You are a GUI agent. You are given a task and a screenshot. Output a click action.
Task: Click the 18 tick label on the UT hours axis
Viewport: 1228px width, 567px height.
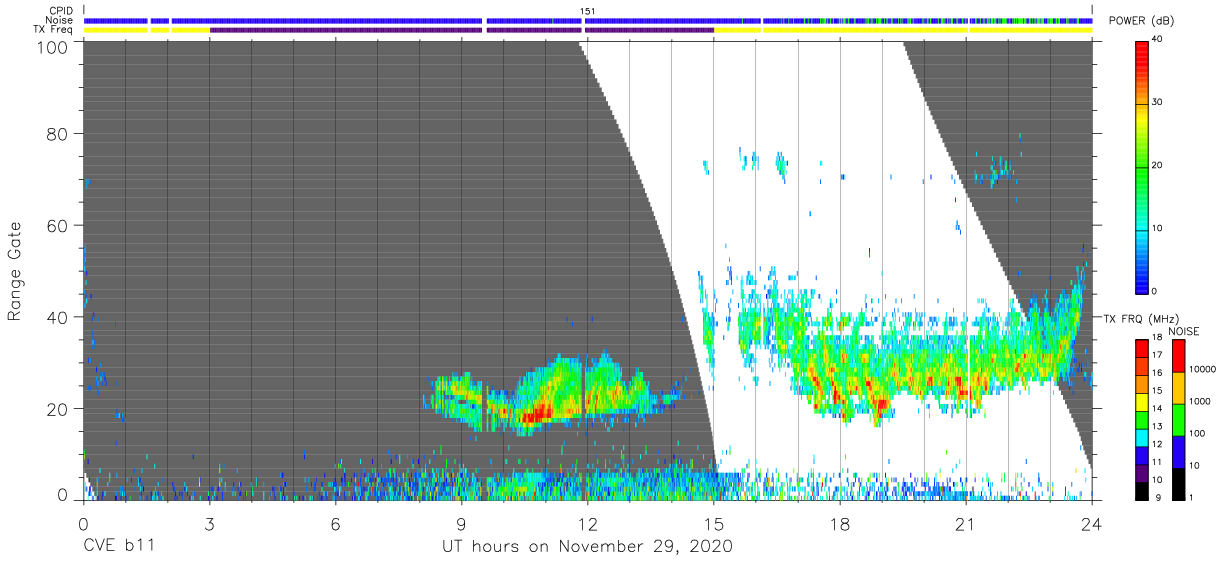(x=840, y=523)
